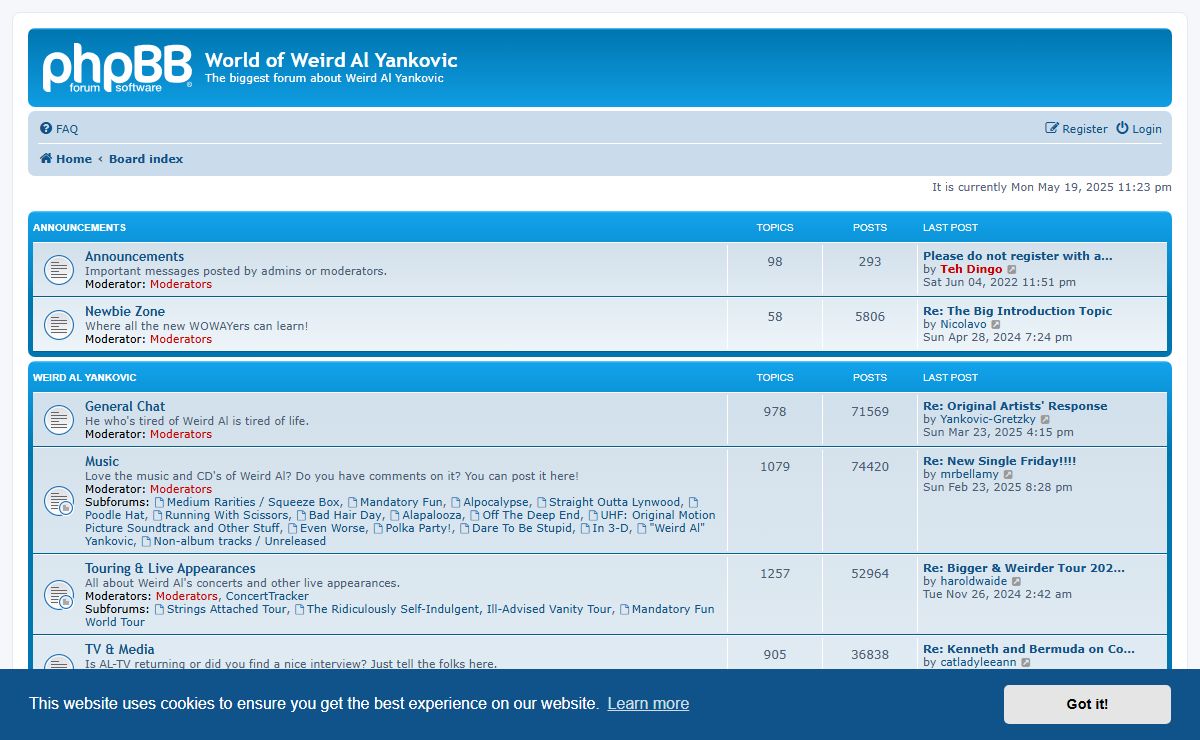Screen dimensions: 1200x740
Task: View latest post icon next to mrbellamy
Action: click(1008, 475)
